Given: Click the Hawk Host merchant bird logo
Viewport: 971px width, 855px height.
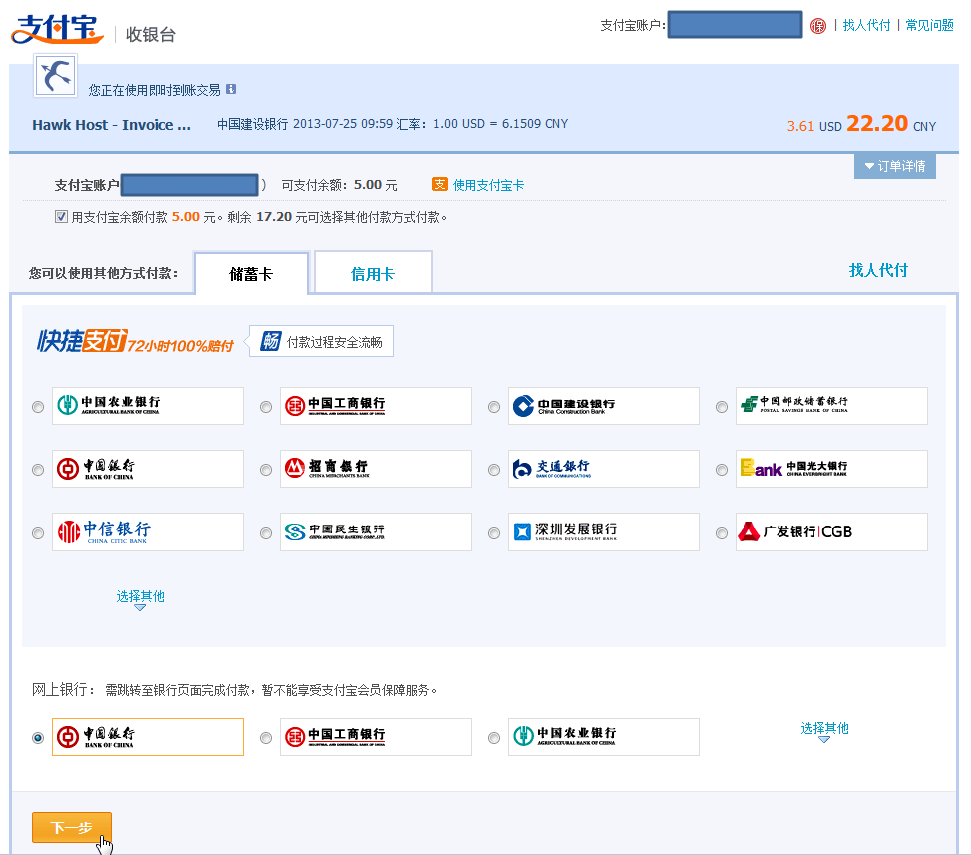Looking at the screenshot, I should pos(55,76).
